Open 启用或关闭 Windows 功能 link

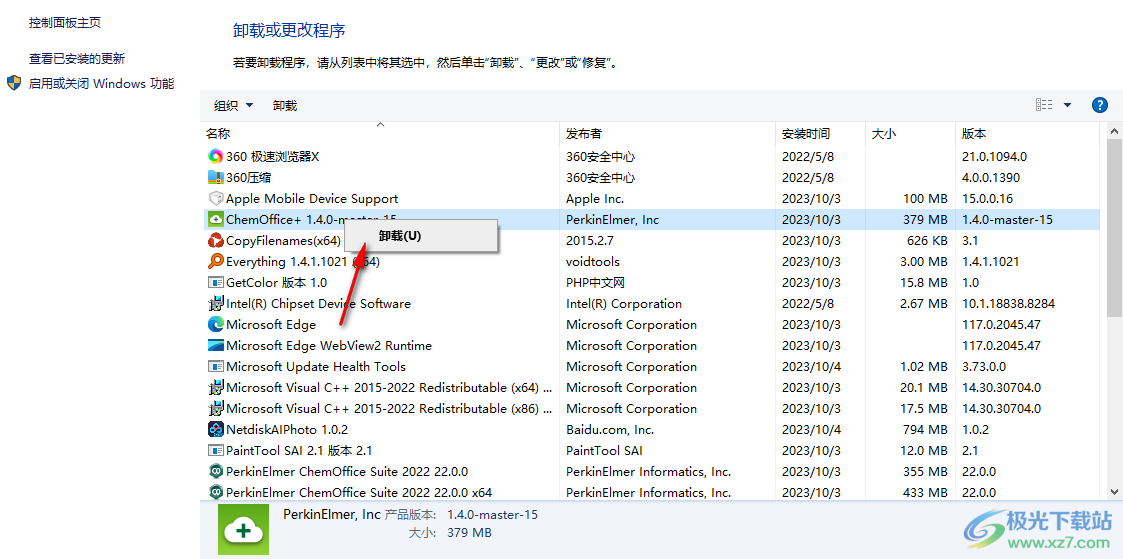click(101, 84)
